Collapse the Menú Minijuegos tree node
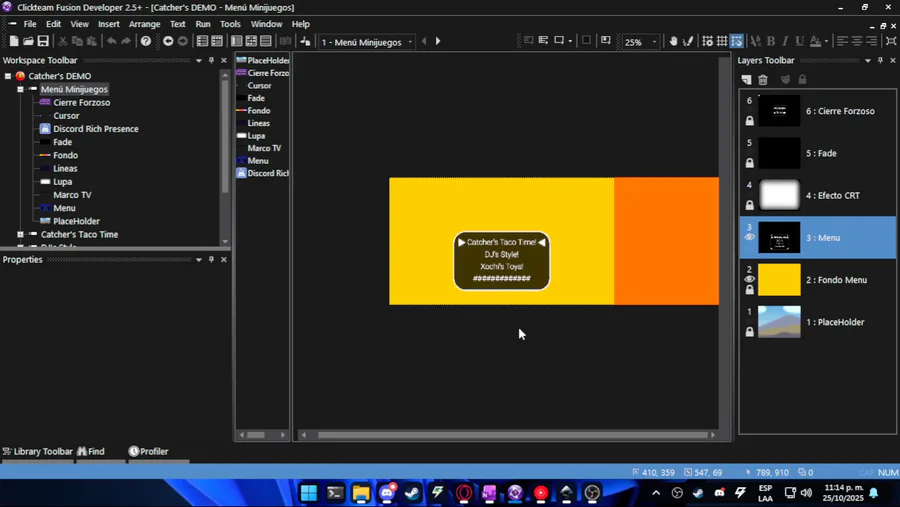 pos(20,89)
